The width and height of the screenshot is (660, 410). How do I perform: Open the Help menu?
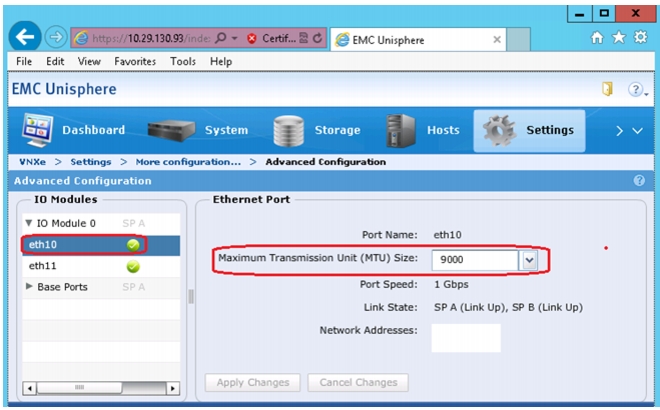(221, 61)
